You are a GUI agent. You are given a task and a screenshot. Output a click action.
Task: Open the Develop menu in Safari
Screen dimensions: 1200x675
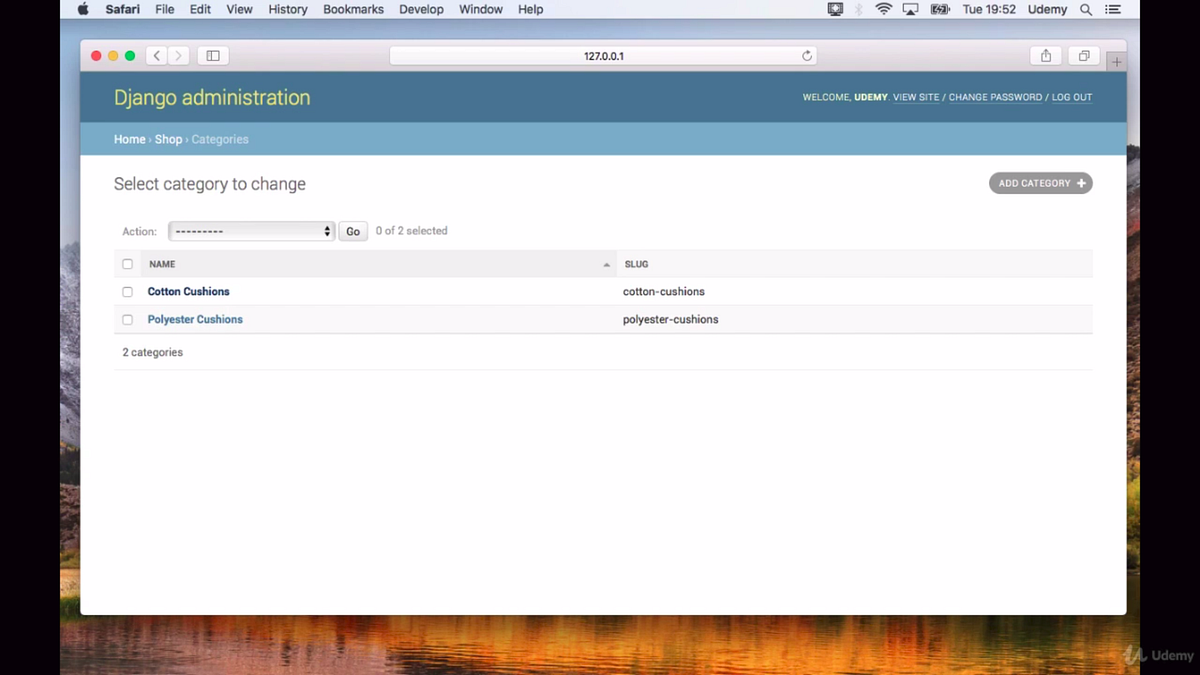[421, 9]
